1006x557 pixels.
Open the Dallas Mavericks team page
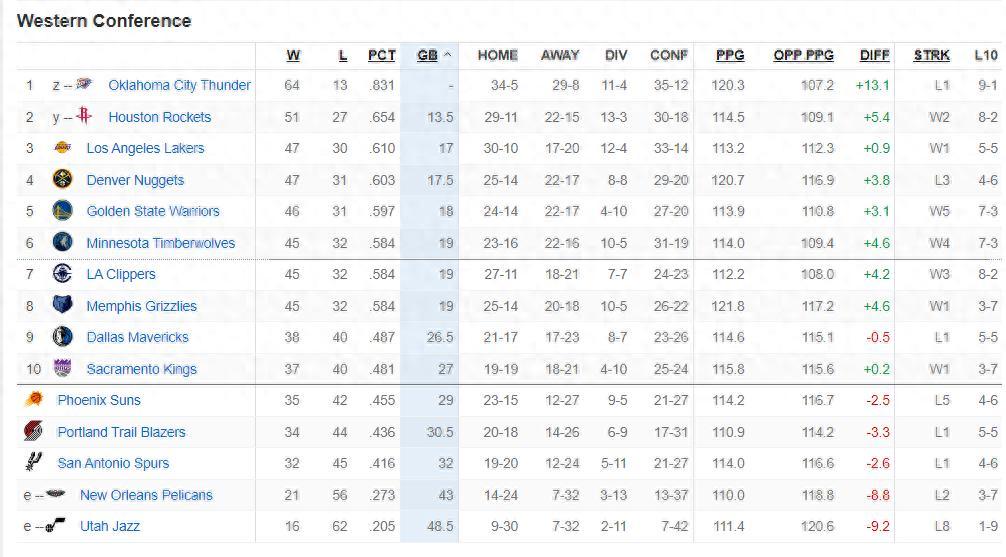(x=137, y=337)
